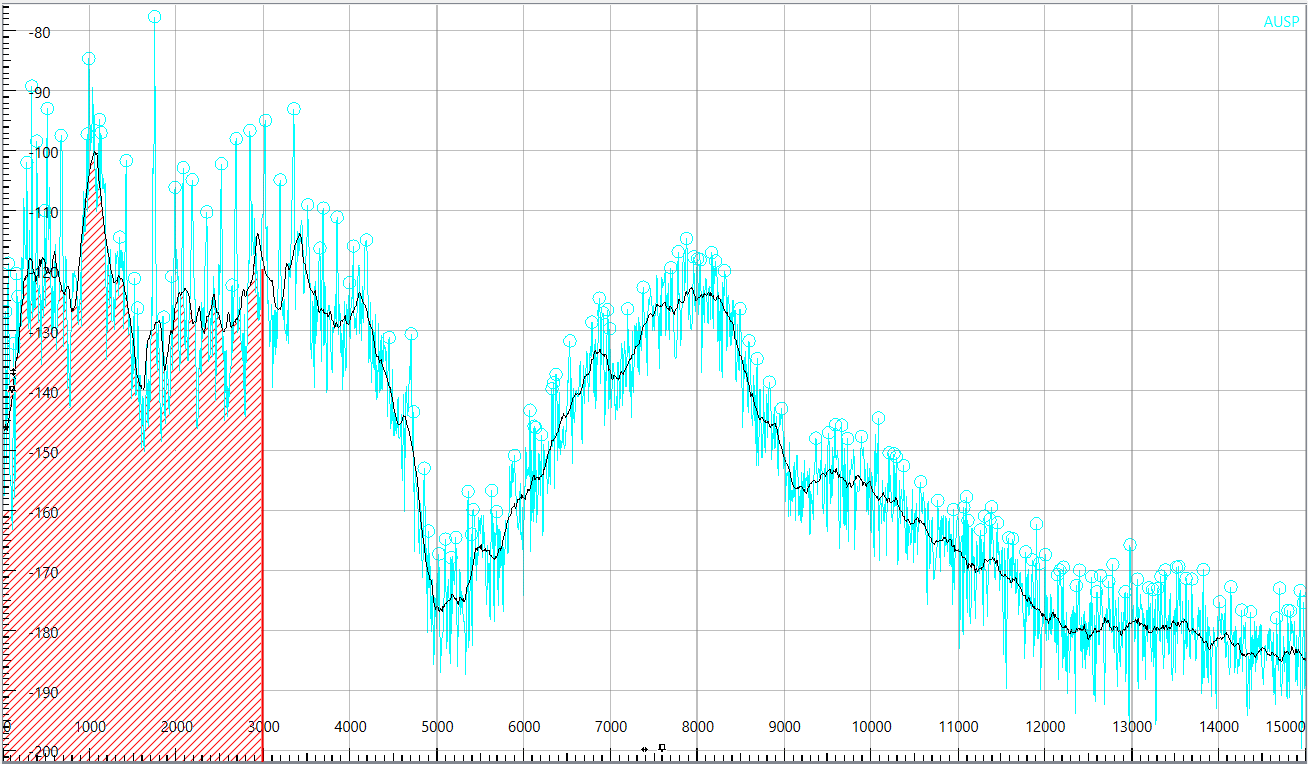
Task: Click the square pin marker on the horizontal axis
Action: click(662, 747)
